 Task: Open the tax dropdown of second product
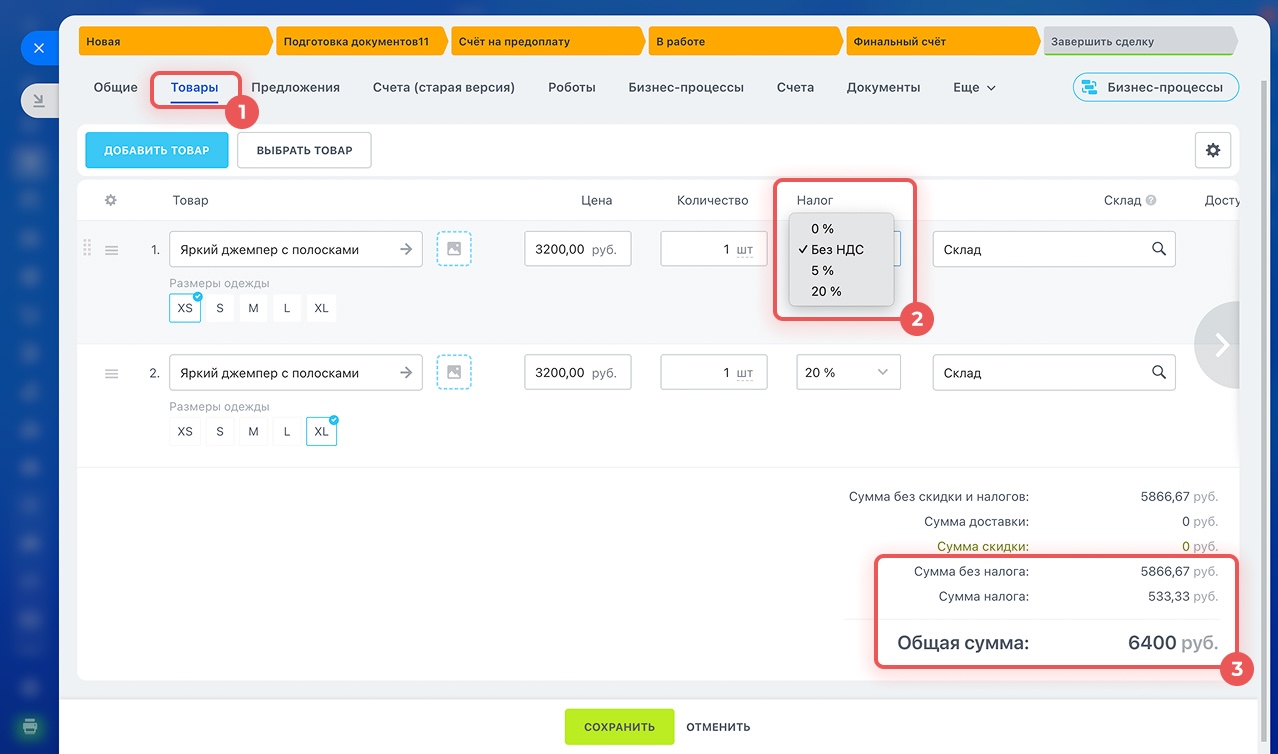[848, 372]
